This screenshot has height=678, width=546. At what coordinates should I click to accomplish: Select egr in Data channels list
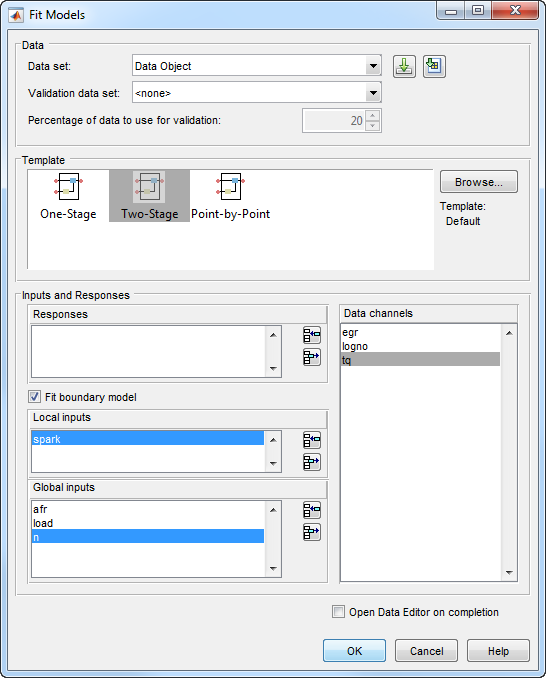click(420, 333)
